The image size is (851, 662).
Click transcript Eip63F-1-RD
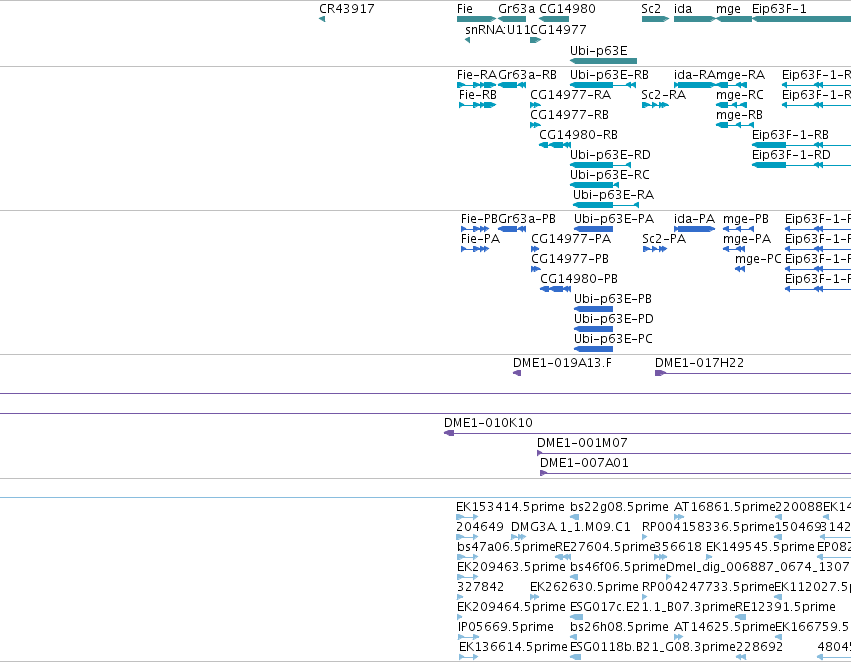click(791, 155)
